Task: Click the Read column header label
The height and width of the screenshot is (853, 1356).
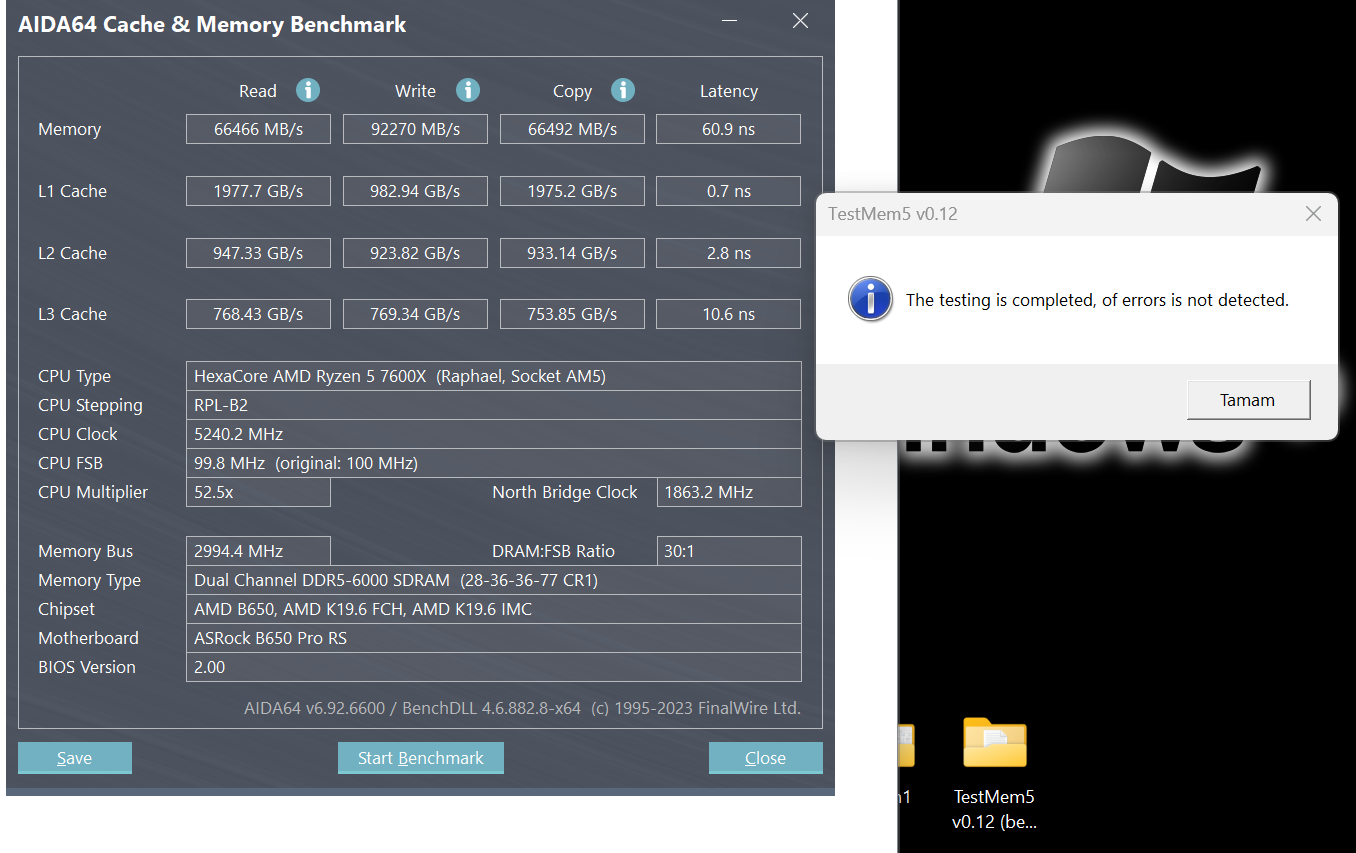Action: (x=258, y=91)
